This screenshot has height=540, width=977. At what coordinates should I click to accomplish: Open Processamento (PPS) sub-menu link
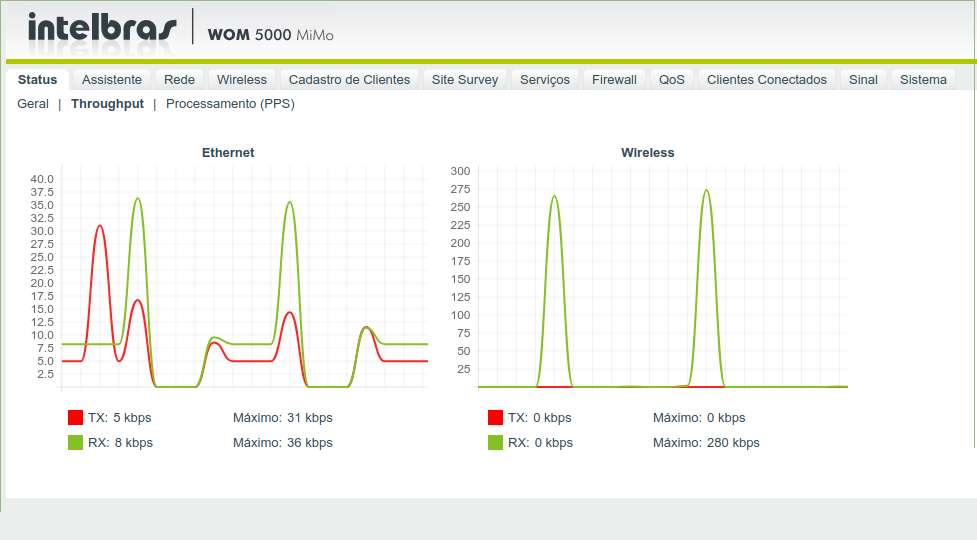tap(230, 104)
